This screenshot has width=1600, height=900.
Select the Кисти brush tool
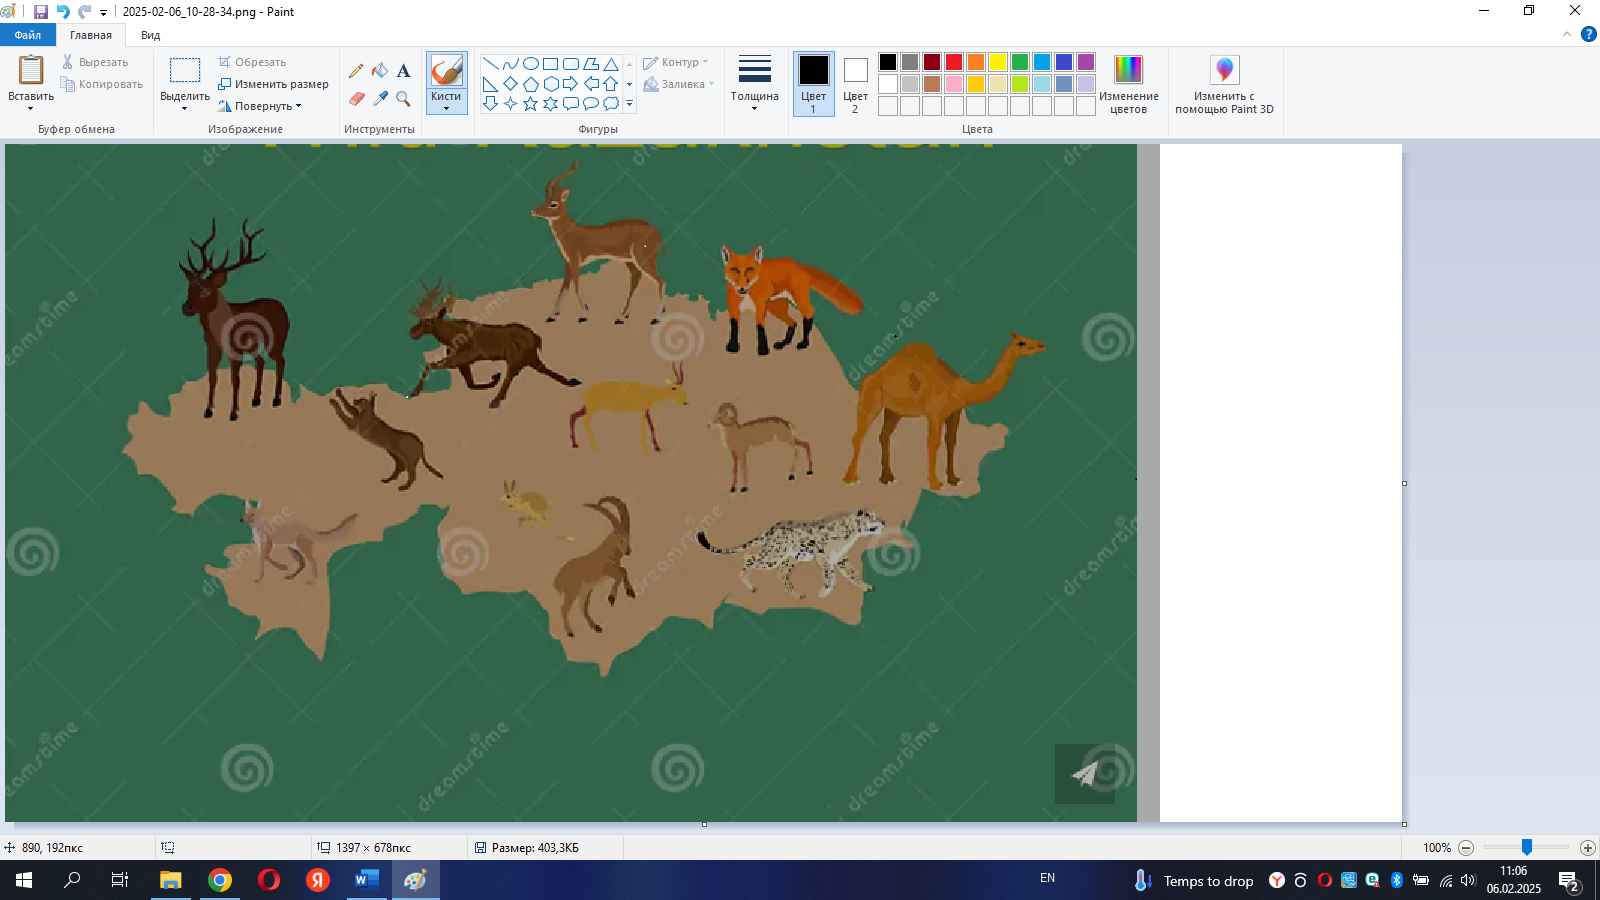(446, 71)
